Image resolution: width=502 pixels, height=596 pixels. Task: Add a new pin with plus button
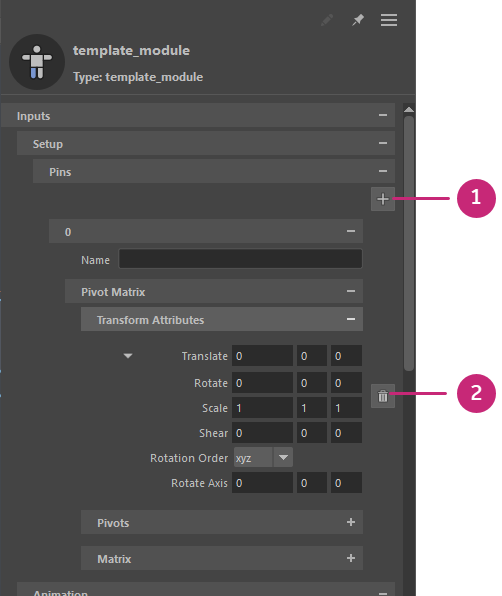coord(383,199)
